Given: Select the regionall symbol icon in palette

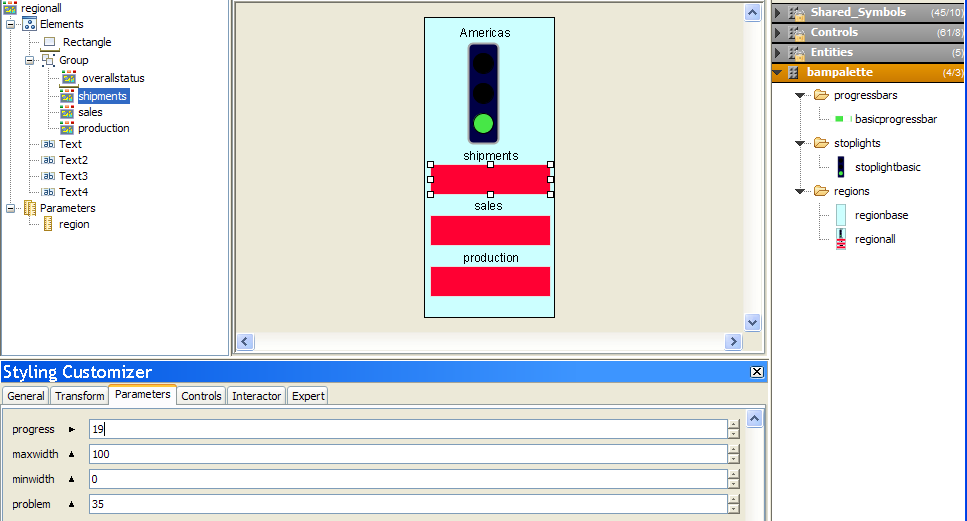Looking at the screenshot, I should coord(840,239).
